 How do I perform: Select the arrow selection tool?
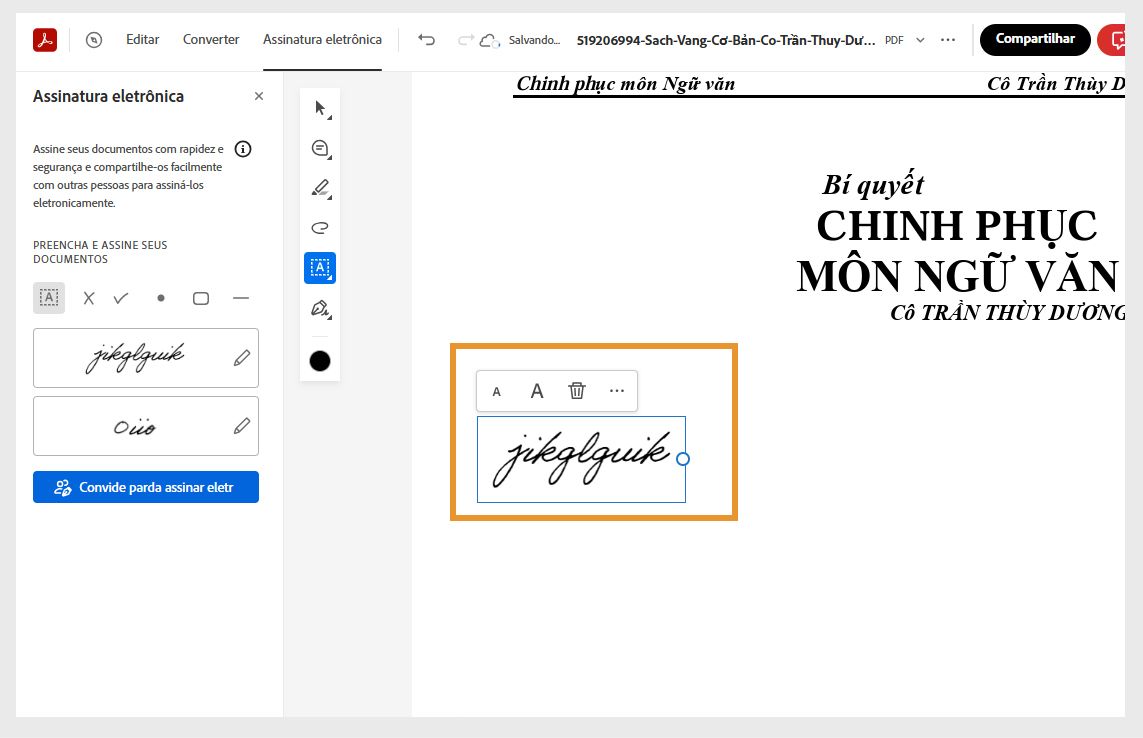coord(320,109)
